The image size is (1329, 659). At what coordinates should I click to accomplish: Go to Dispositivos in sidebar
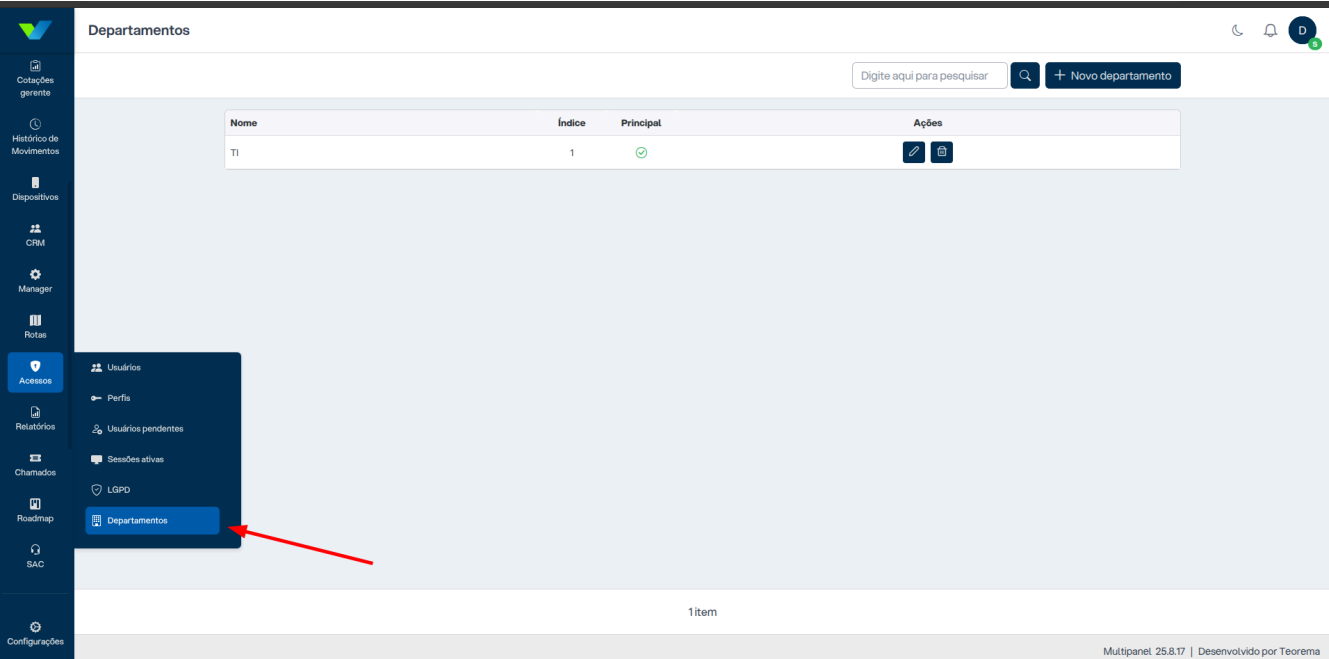click(x=35, y=190)
